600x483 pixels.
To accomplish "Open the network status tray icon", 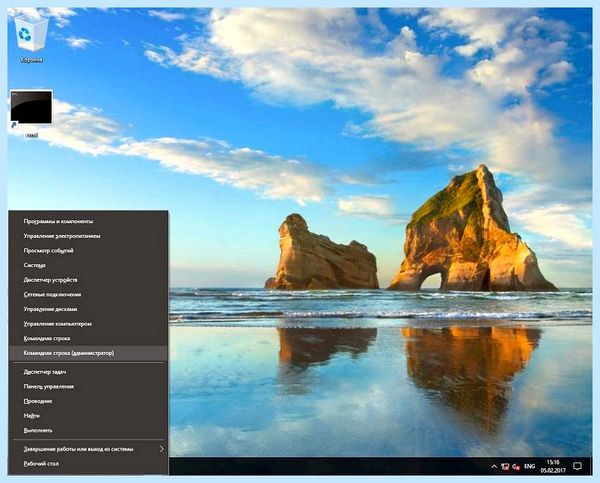I will pyautogui.click(x=505, y=466).
